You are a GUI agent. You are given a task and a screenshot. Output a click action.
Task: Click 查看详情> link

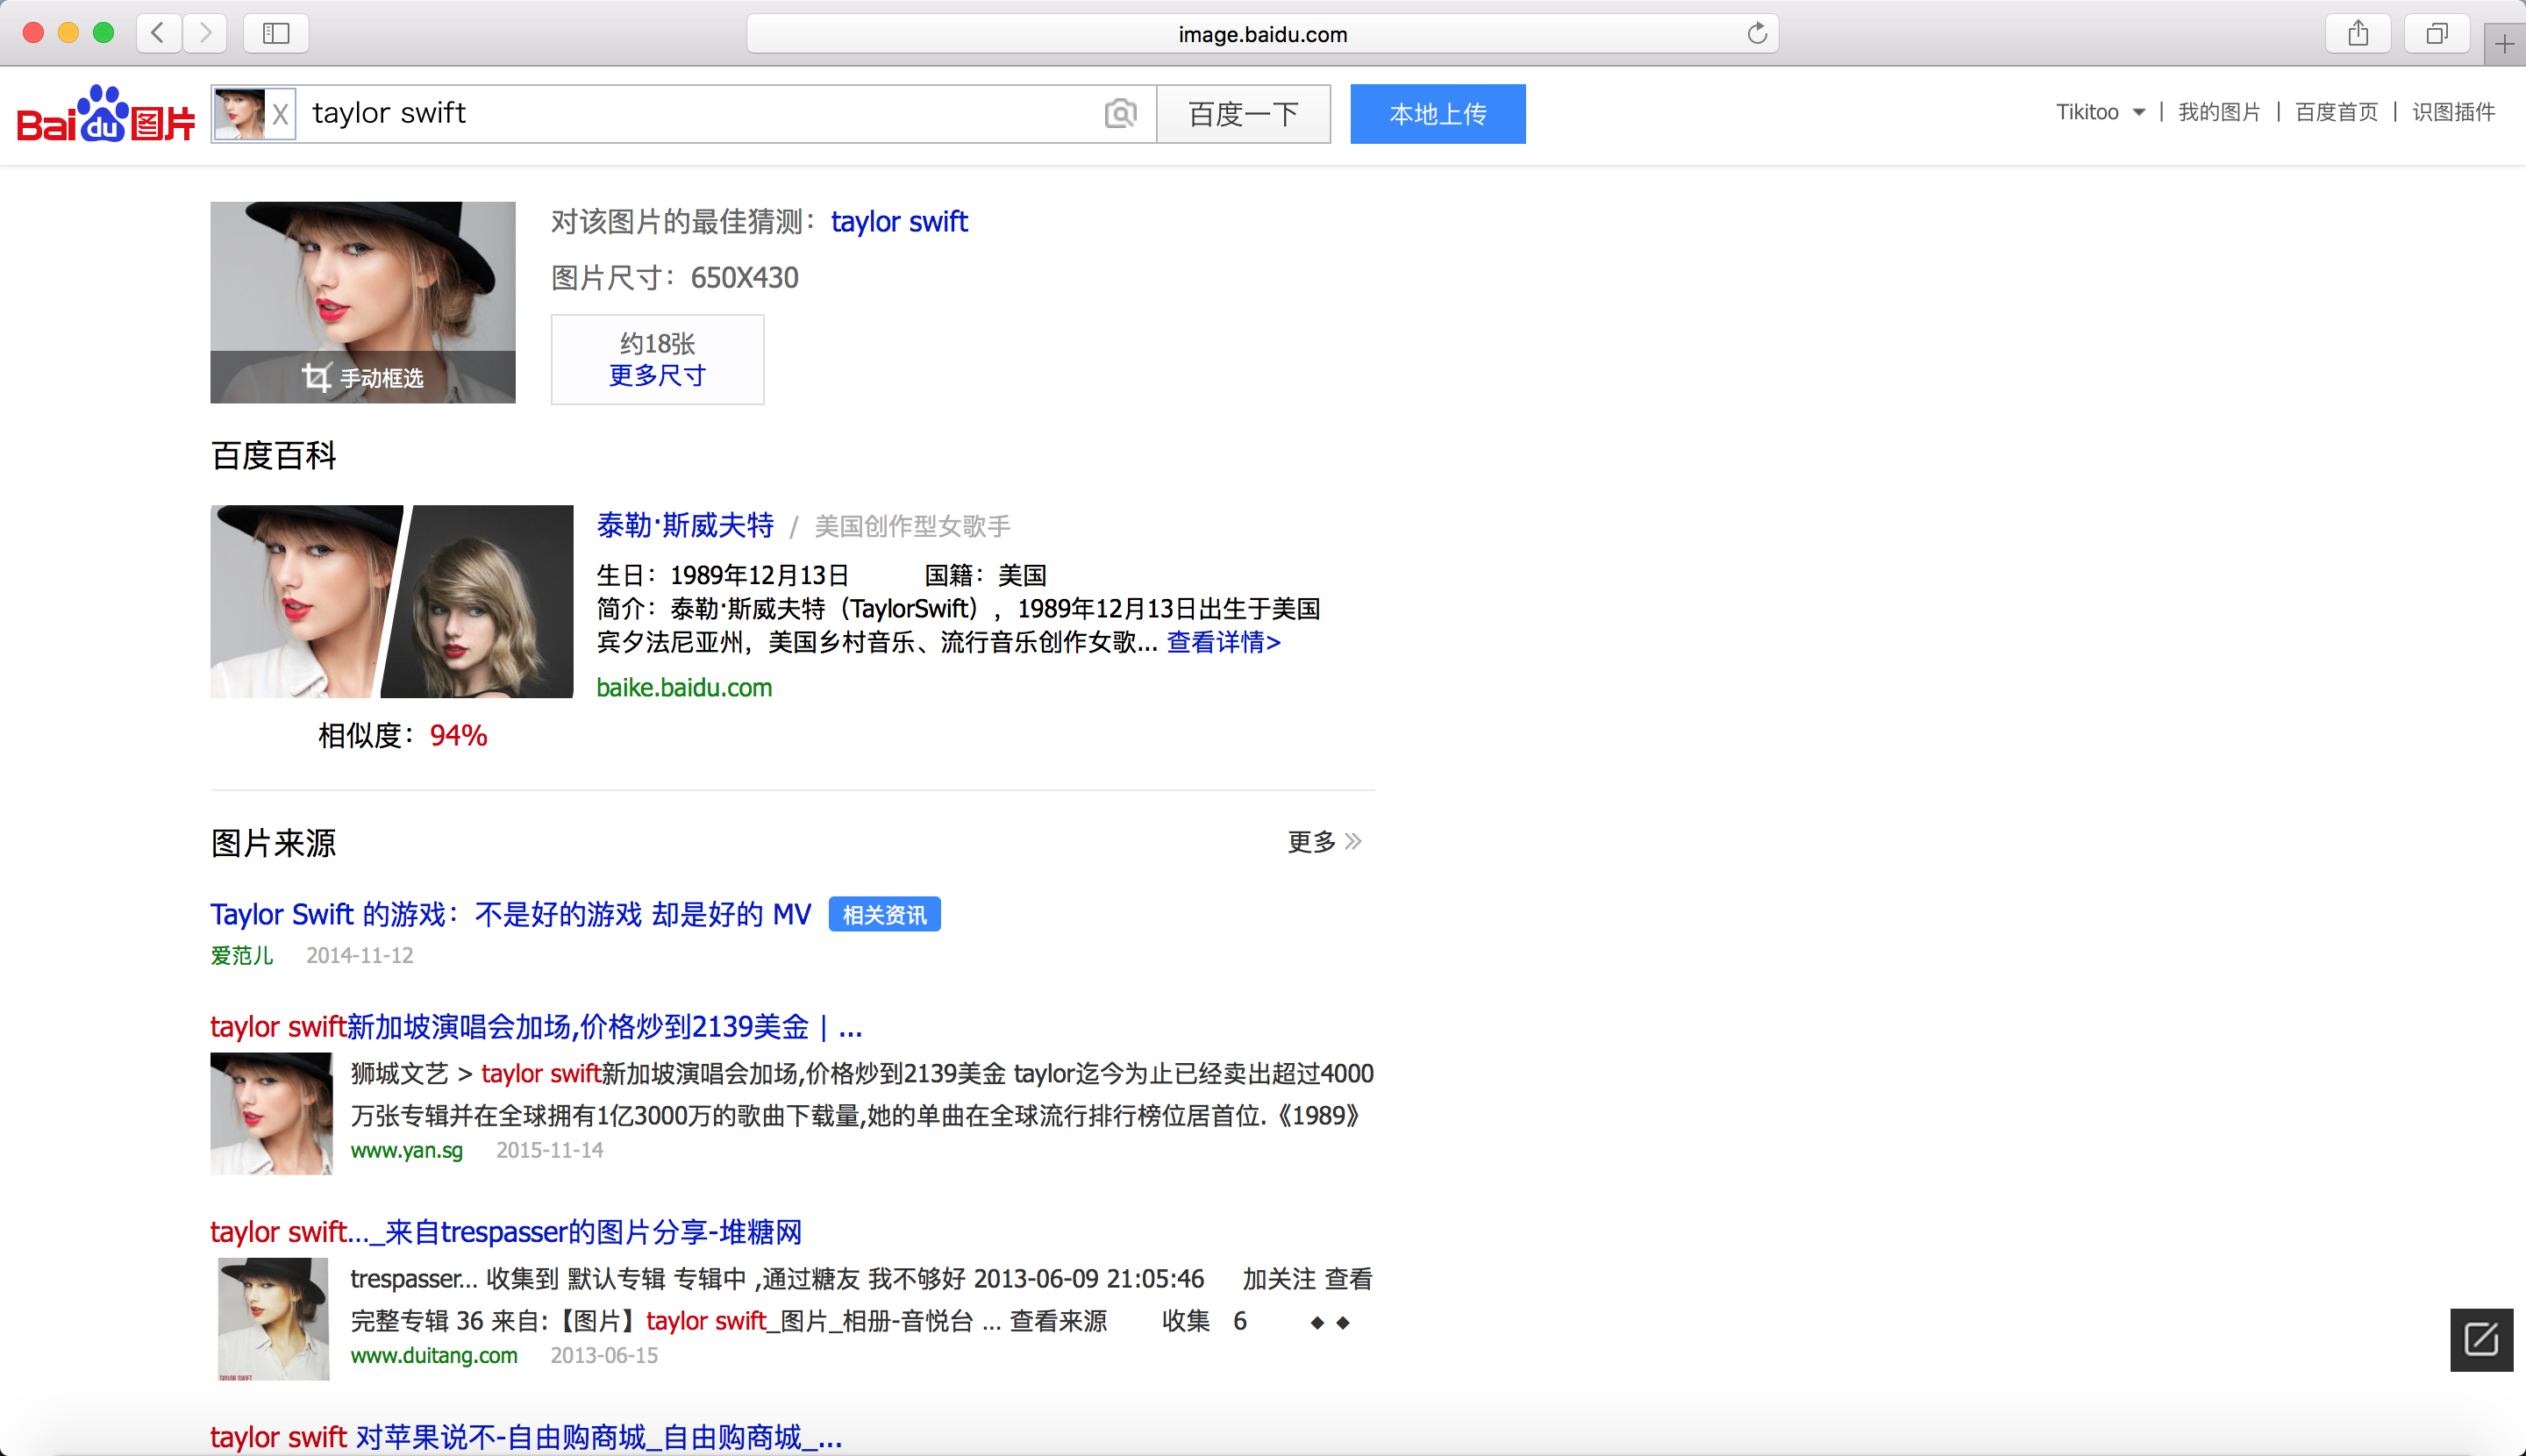coord(1224,642)
